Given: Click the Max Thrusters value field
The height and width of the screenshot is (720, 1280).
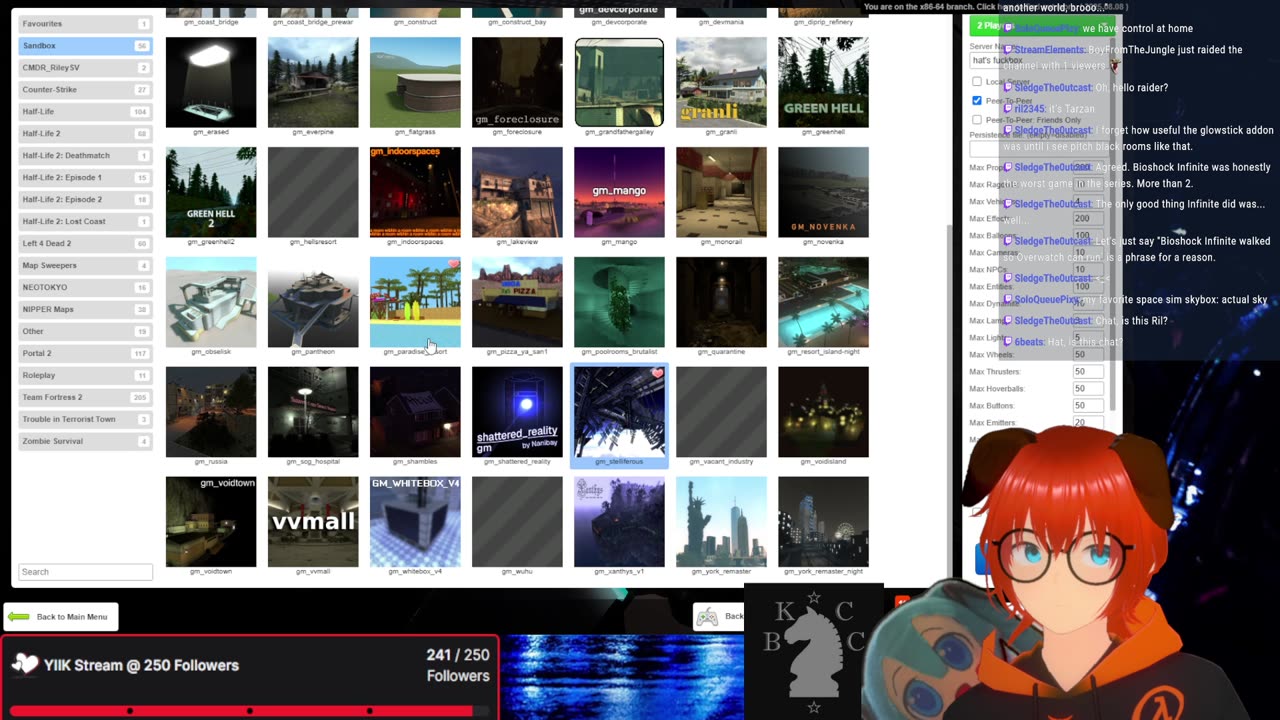Looking at the screenshot, I should pyautogui.click(x=1088, y=371).
